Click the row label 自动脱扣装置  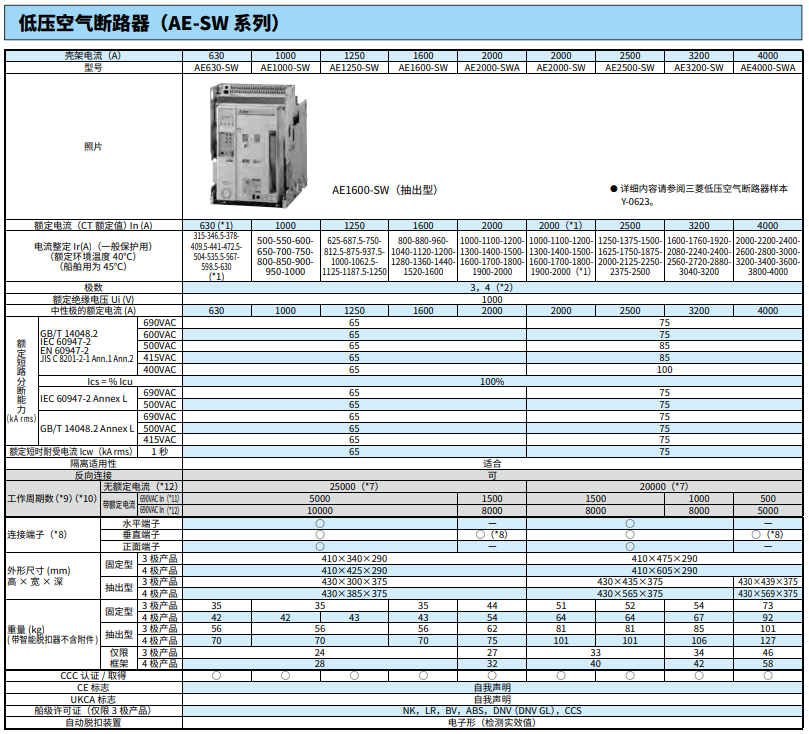point(93,723)
